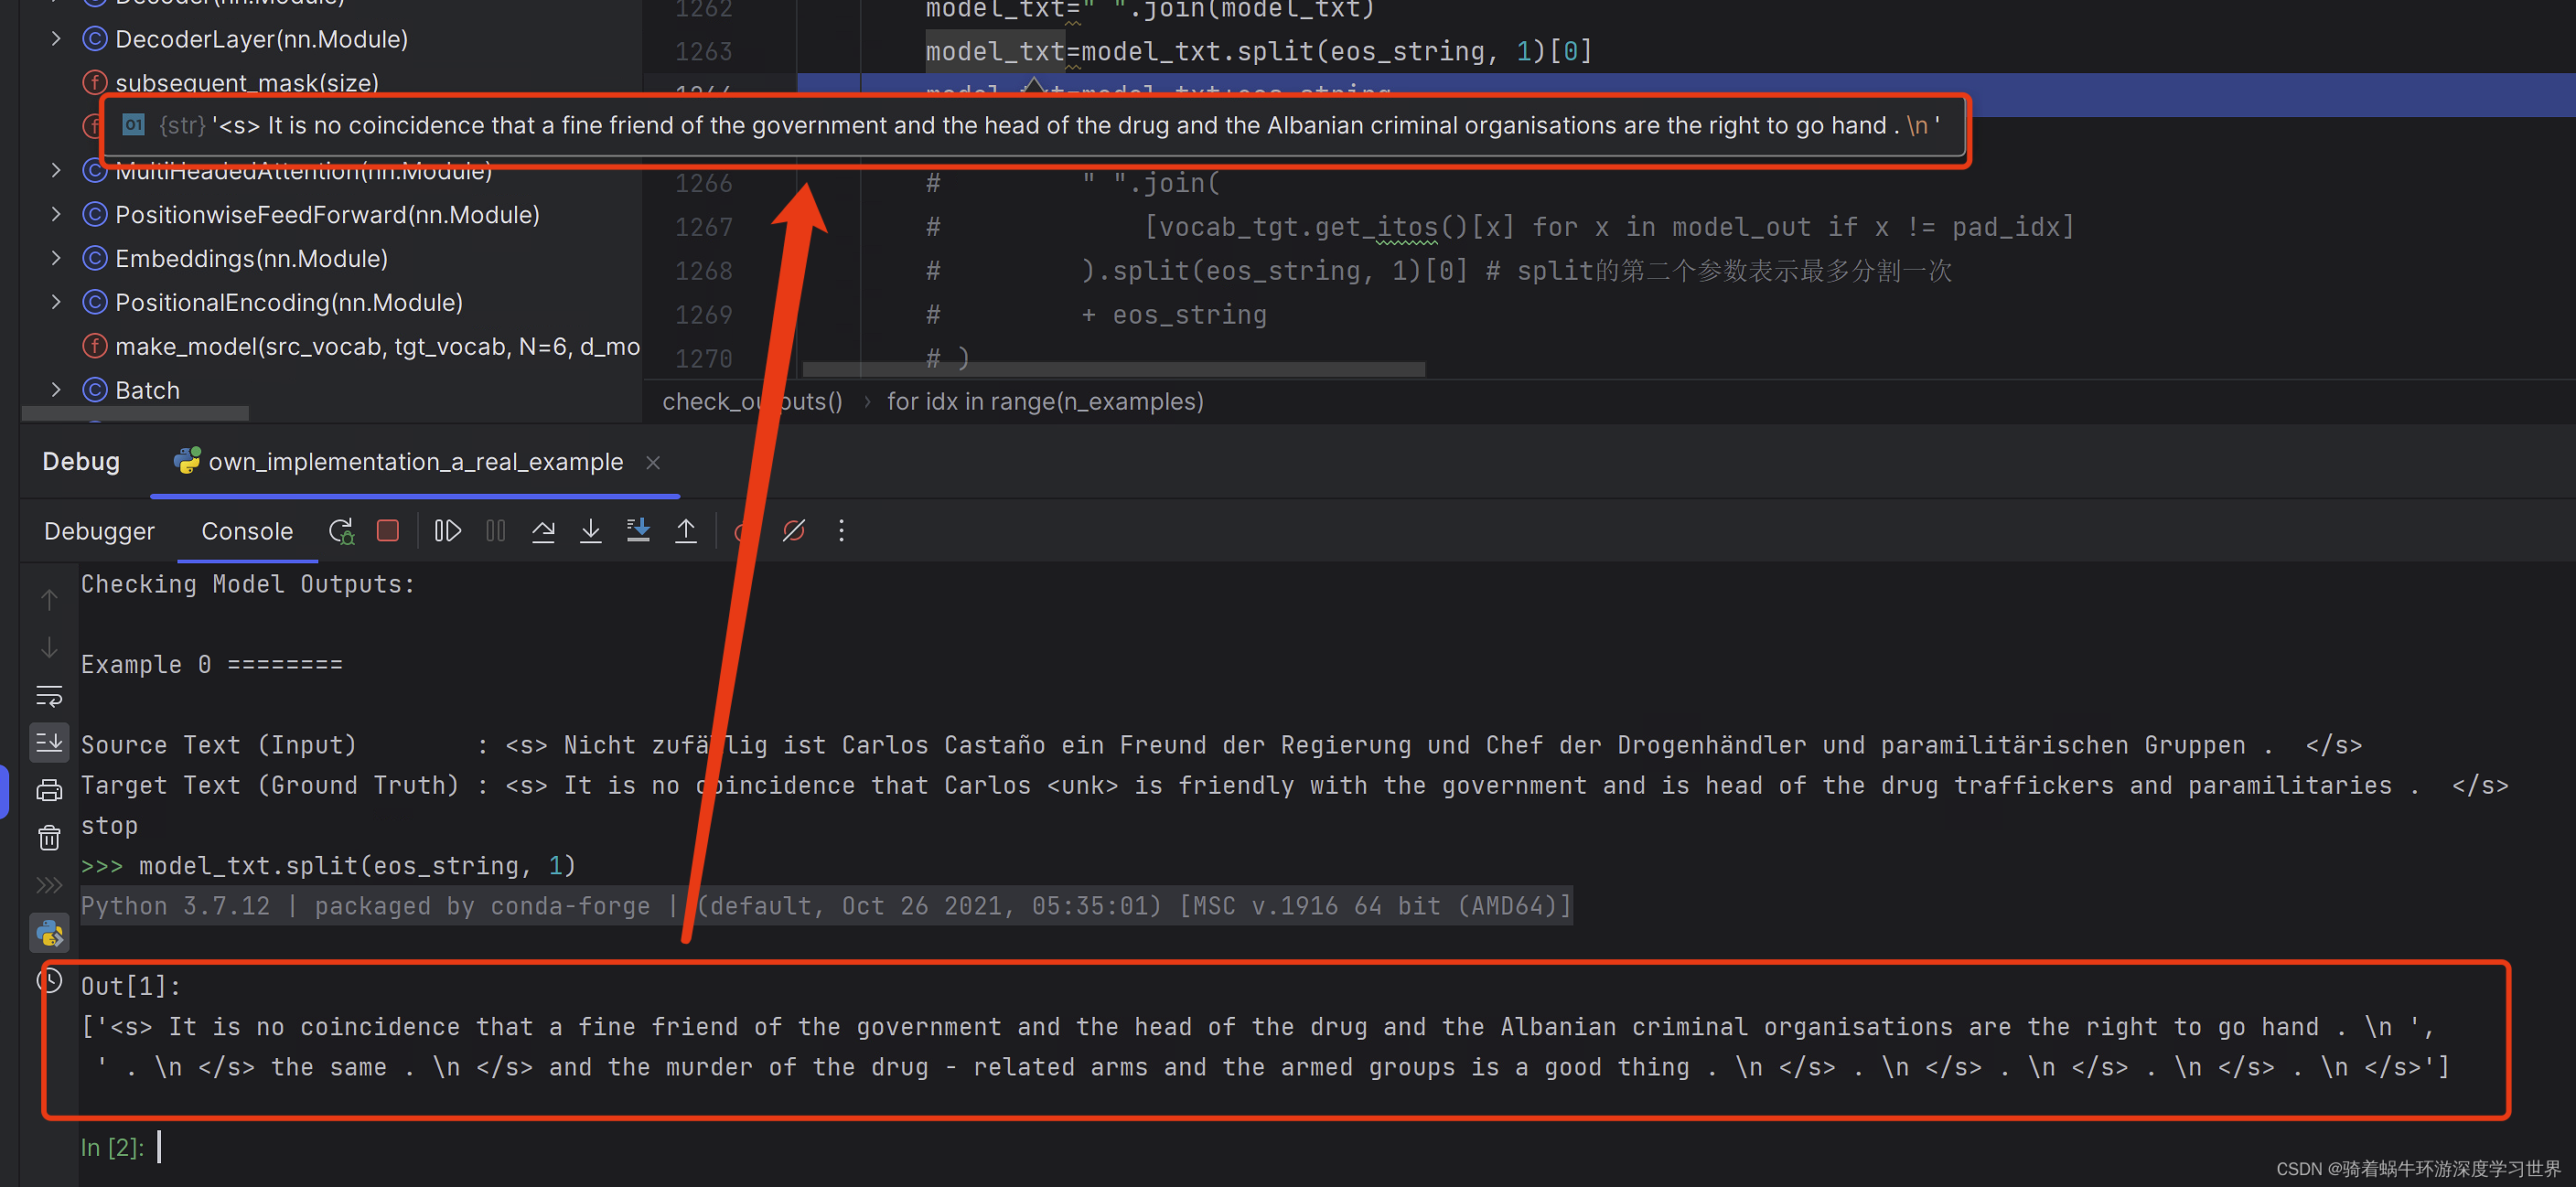Click the Target Text (Ground Truth) console line

click(1294, 785)
